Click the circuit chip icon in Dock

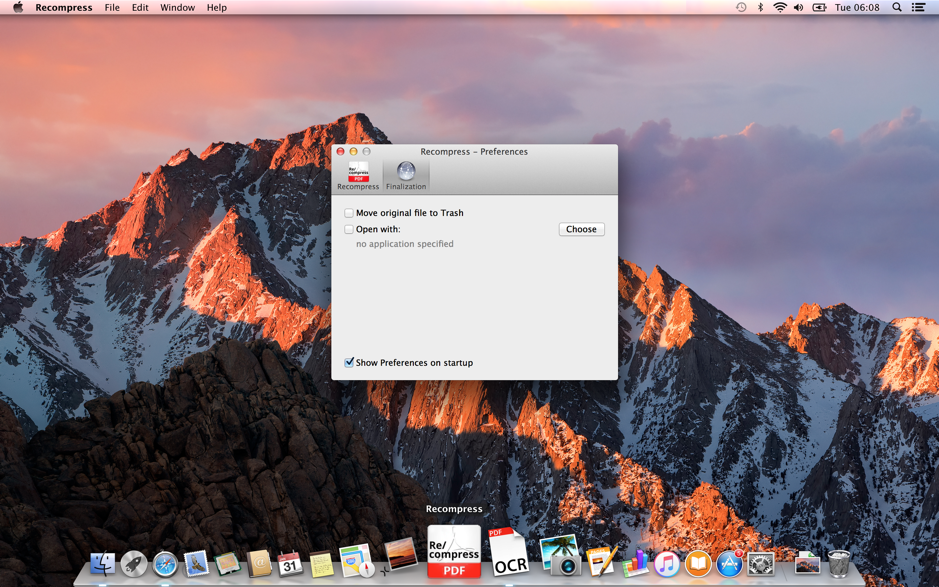pyautogui.click(x=228, y=564)
